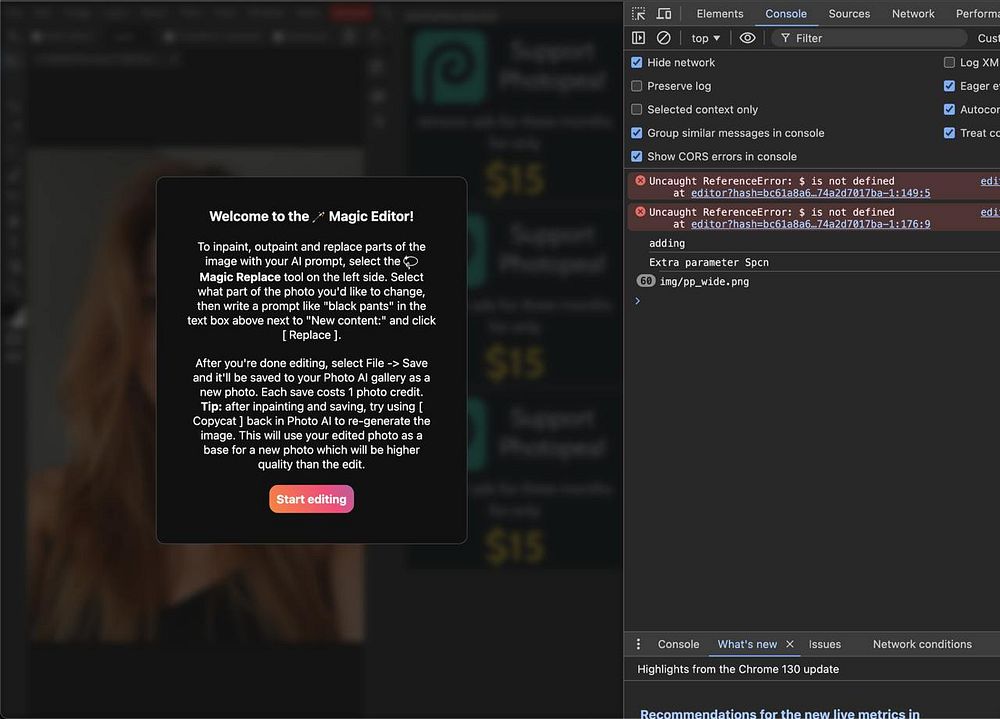Close the What's new drawer tab
This screenshot has width=1000, height=719.
790,644
